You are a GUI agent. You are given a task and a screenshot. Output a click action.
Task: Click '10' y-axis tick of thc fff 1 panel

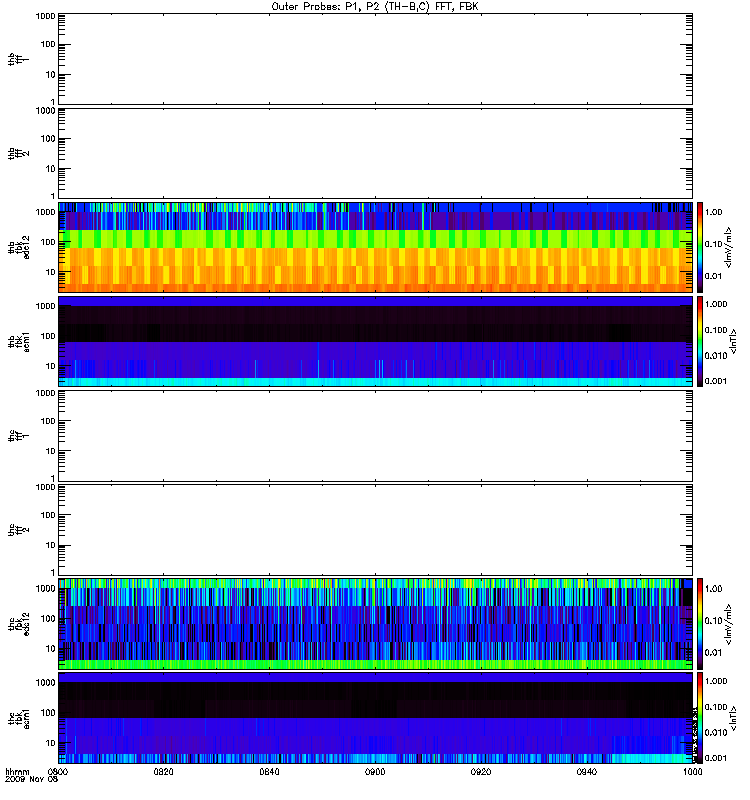pyautogui.click(x=51, y=451)
